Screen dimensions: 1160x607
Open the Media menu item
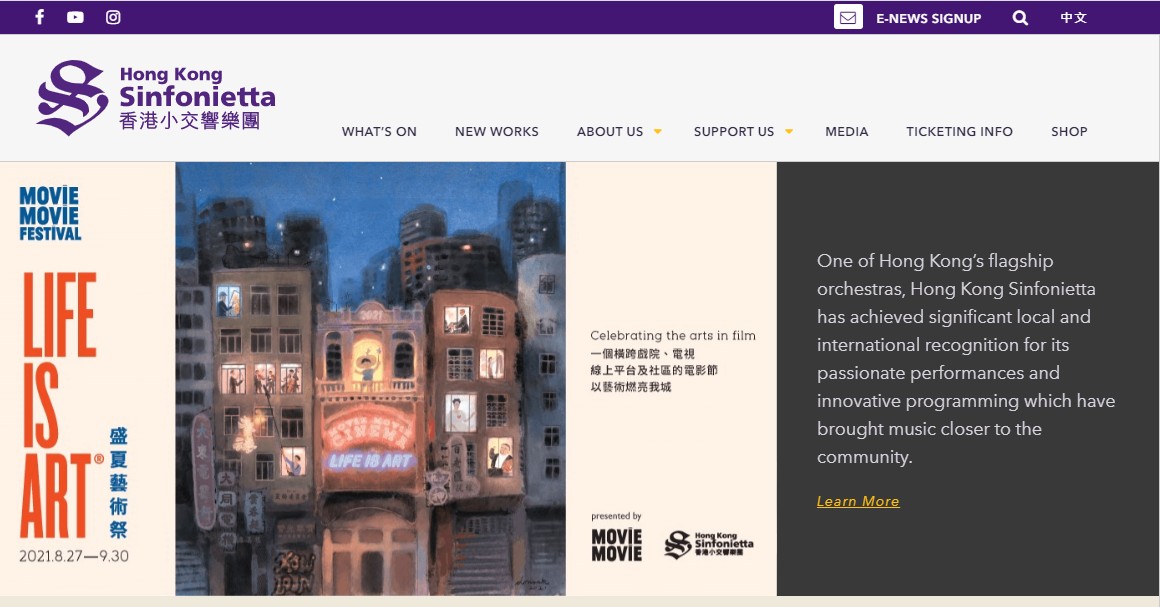pyautogui.click(x=846, y=131)
